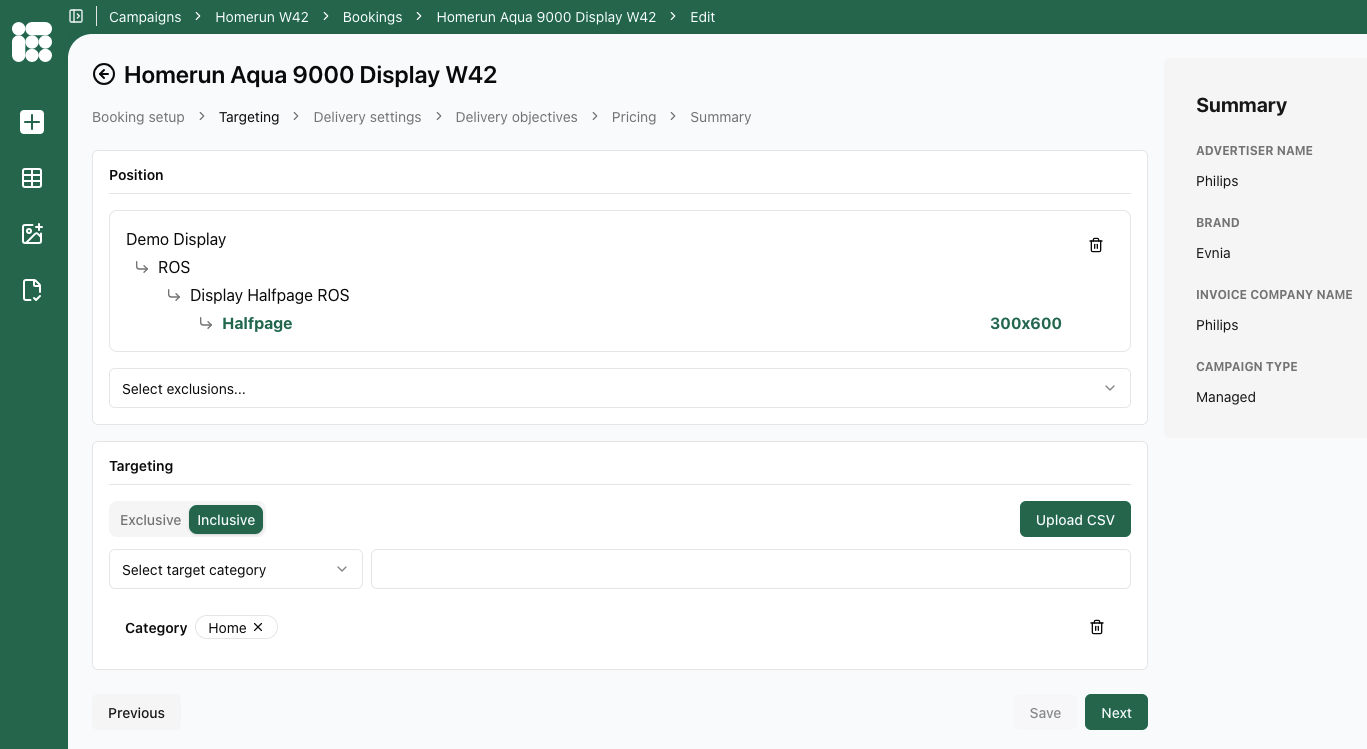Click the targeting value input field
The height and width of the screenshot is (749, 1367).
(751, 569)
